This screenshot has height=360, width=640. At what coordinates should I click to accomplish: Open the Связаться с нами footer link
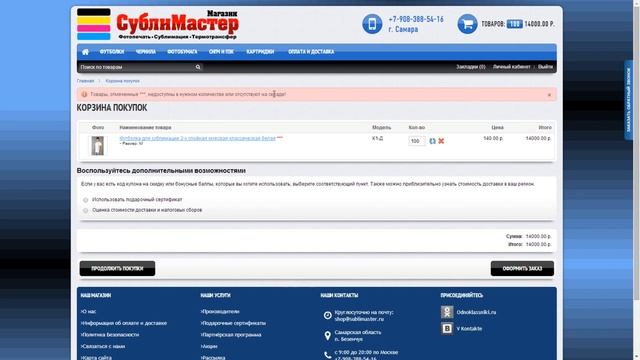[103, 346]
